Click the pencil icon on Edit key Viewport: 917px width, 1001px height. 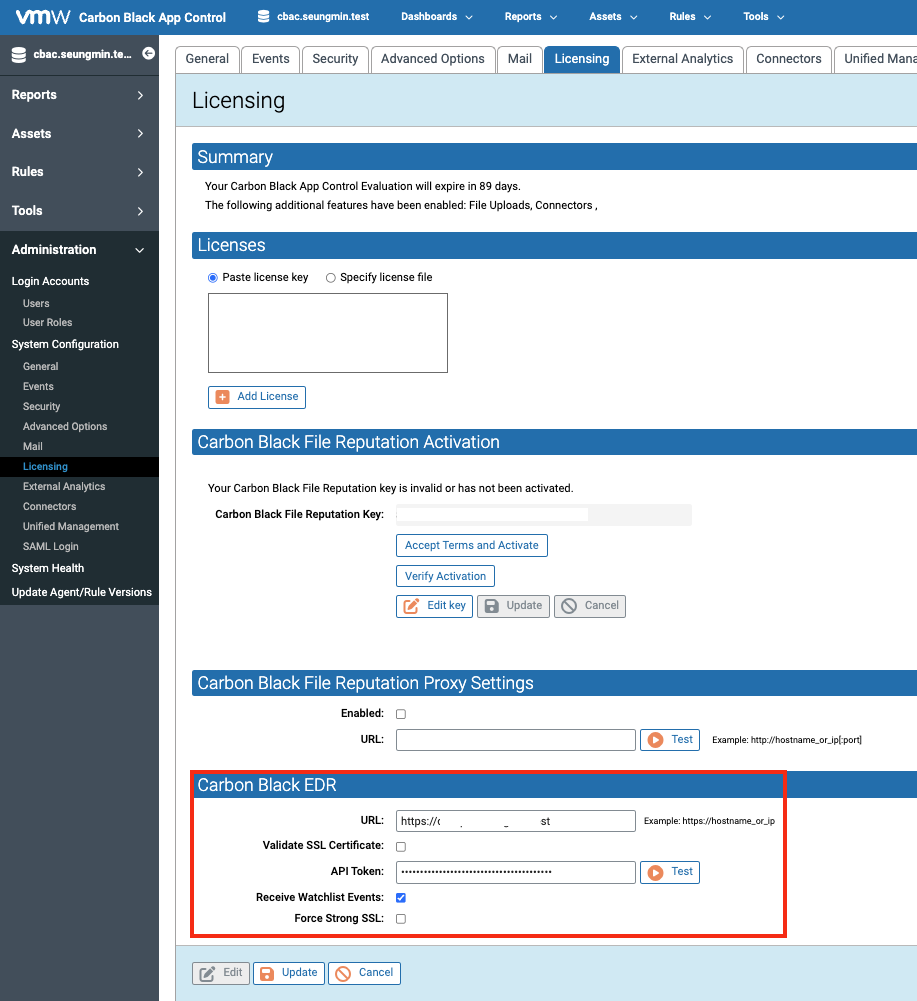(411, 606)
